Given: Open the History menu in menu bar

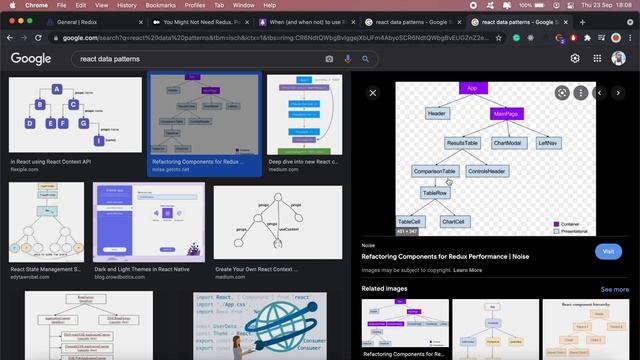Looking at the screenshot, I should (127, 5).
